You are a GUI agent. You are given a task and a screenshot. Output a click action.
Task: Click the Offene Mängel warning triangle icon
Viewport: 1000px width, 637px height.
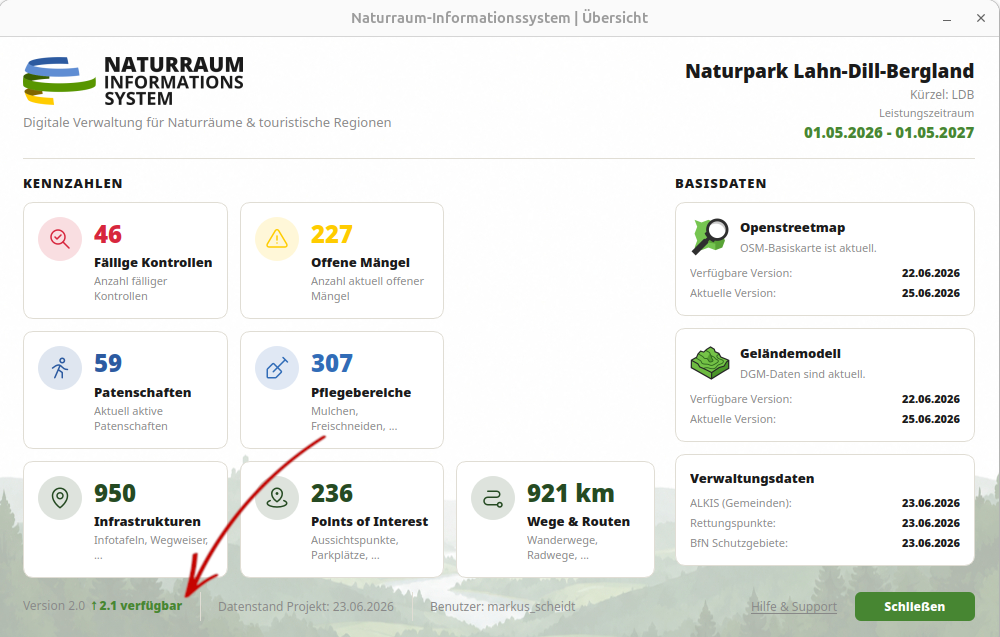[x=277, y=239]
